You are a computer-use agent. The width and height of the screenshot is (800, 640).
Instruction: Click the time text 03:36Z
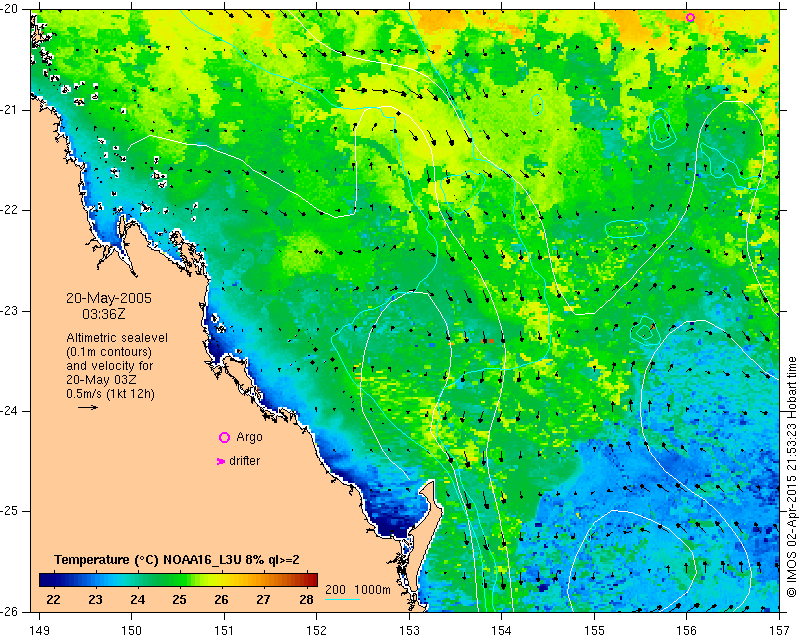(x=104, y=314)
